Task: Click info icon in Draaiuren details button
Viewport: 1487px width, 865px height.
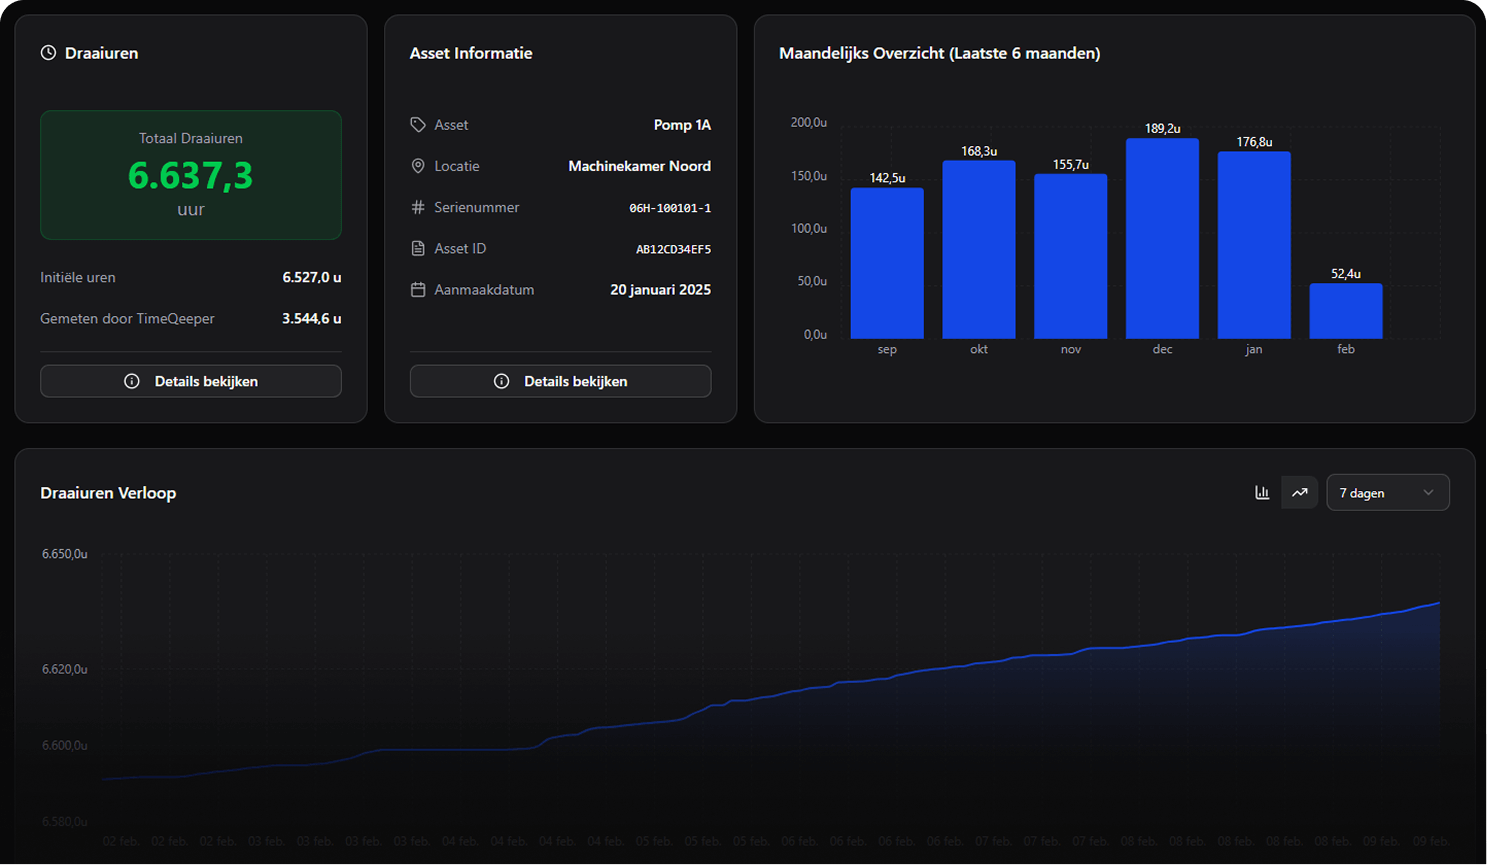Action: [x=131, y=381]
